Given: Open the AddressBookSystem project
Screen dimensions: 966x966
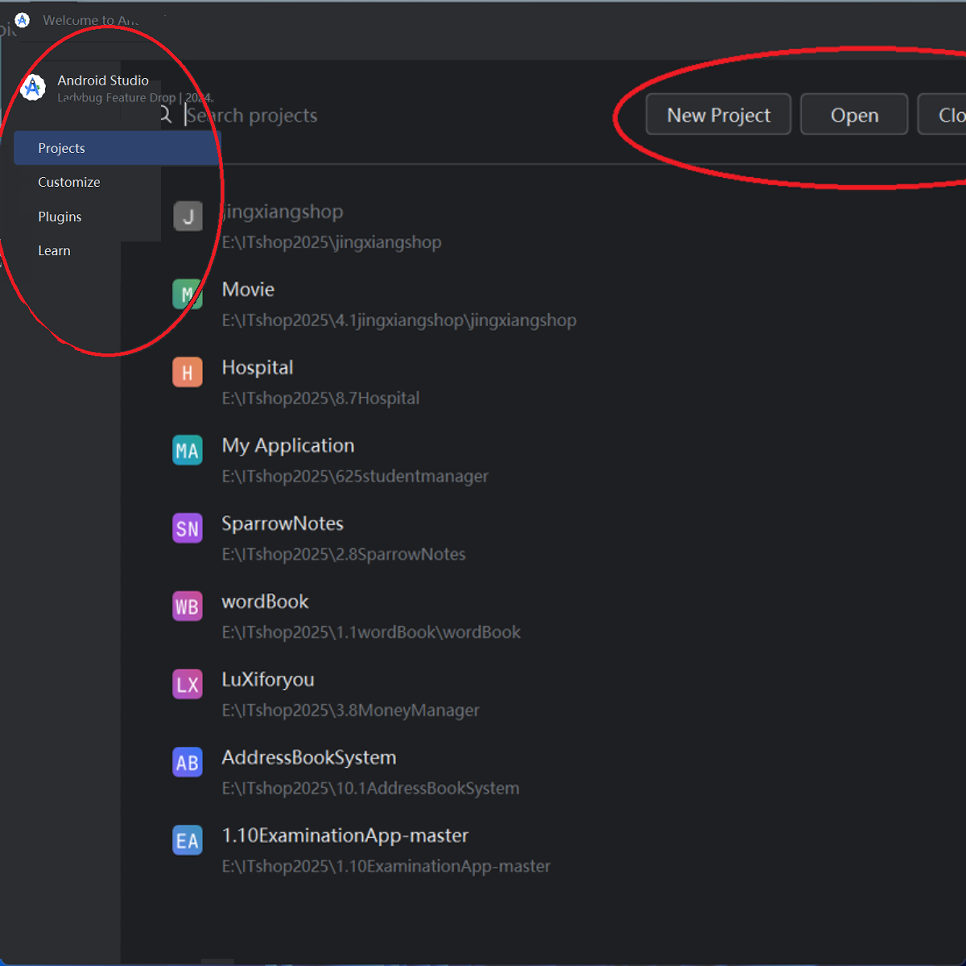Looking at the screenshot, I should 309,758.
